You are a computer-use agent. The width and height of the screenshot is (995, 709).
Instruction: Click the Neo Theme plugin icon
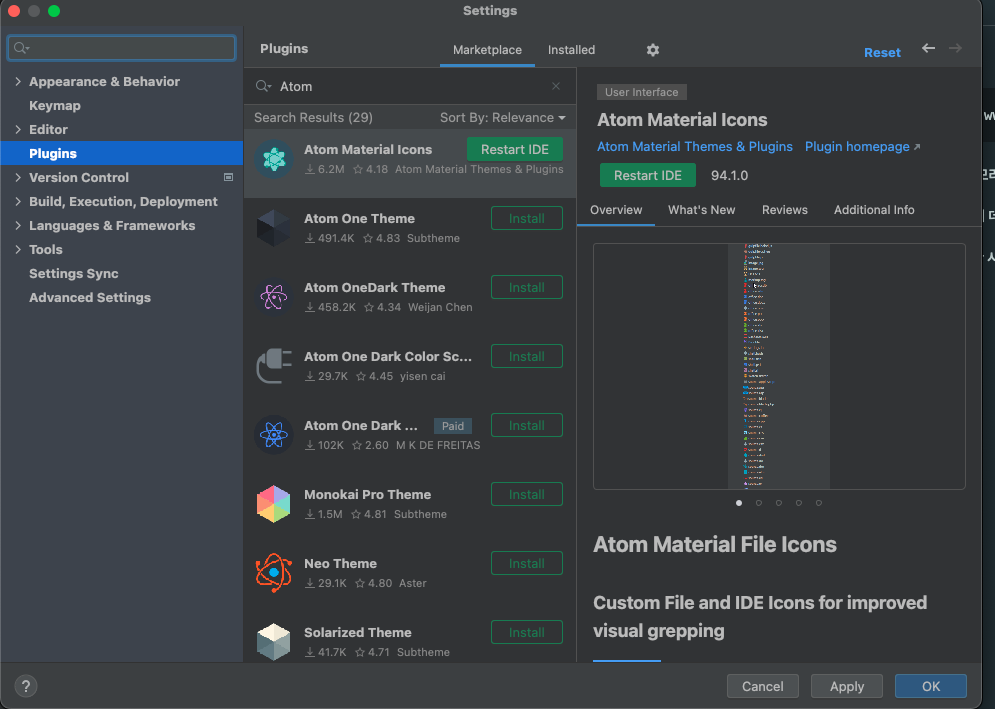click(273, 573)
